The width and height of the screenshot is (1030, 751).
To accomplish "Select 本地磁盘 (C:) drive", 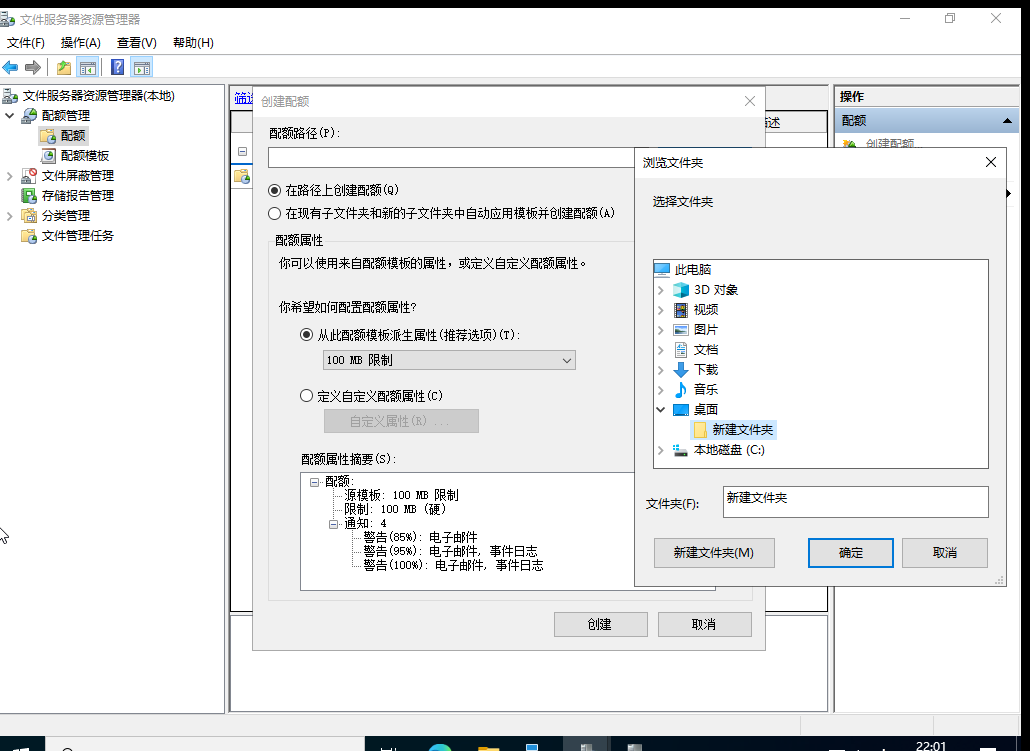I will coord(729,450).
